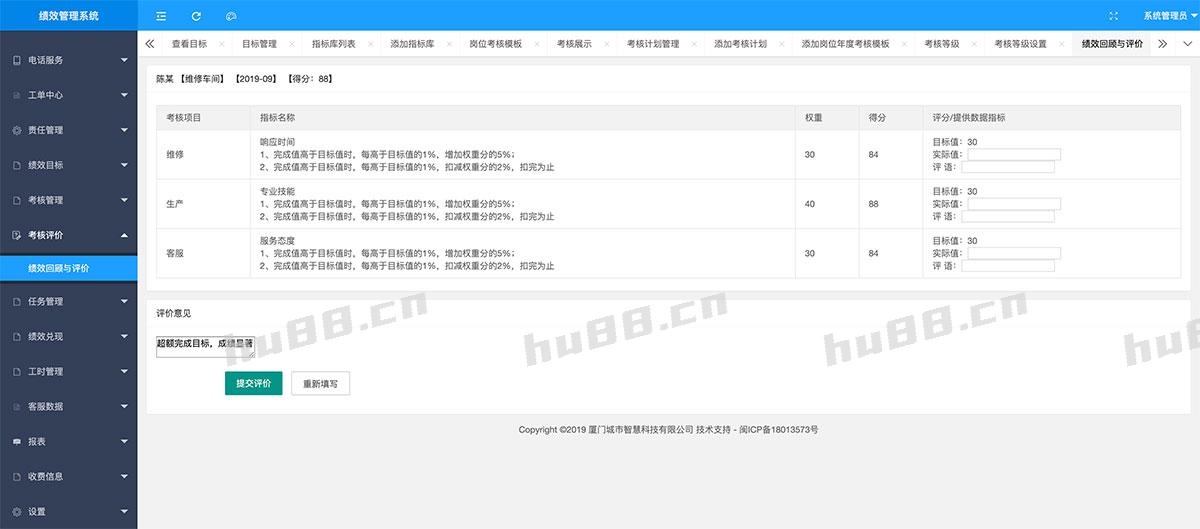1200x529 pixels.
Task: Click the 绩效目标 sidebar icon
Action: tap(16, 165)
